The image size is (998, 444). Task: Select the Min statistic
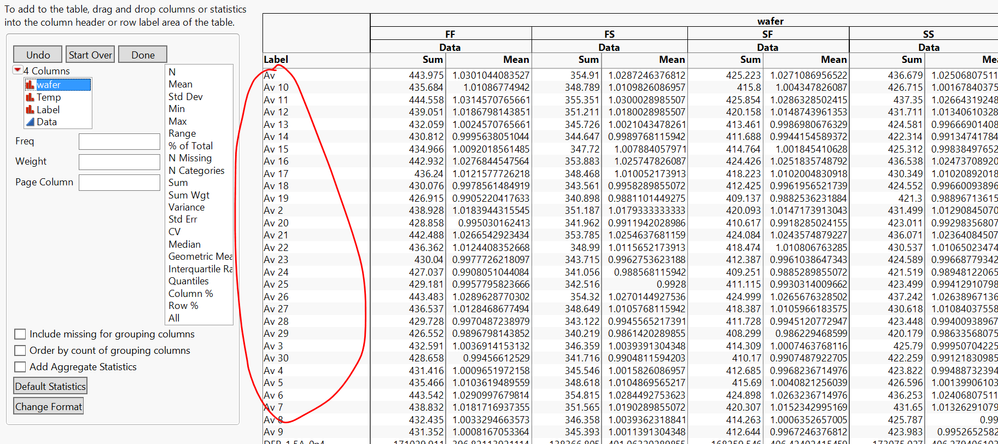tap(176, 109)
